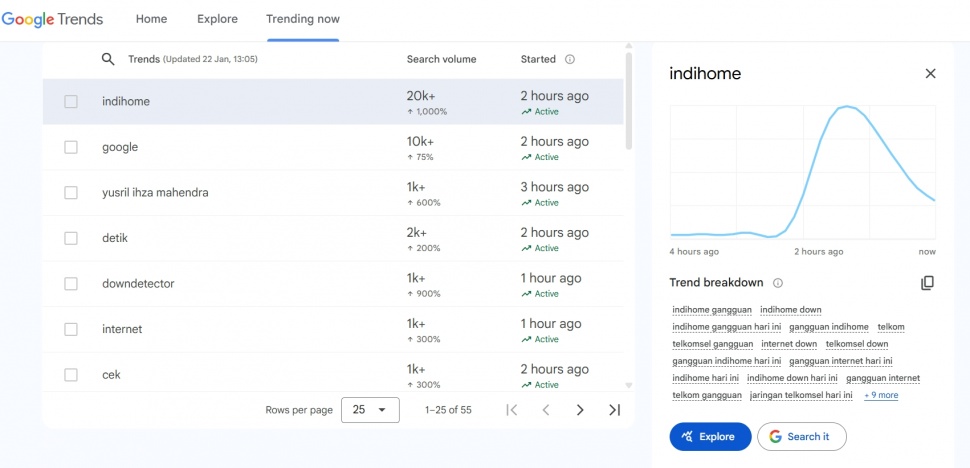Copy the trend breakdown terms
Viewport: 970px width, 468px height.
927,283
